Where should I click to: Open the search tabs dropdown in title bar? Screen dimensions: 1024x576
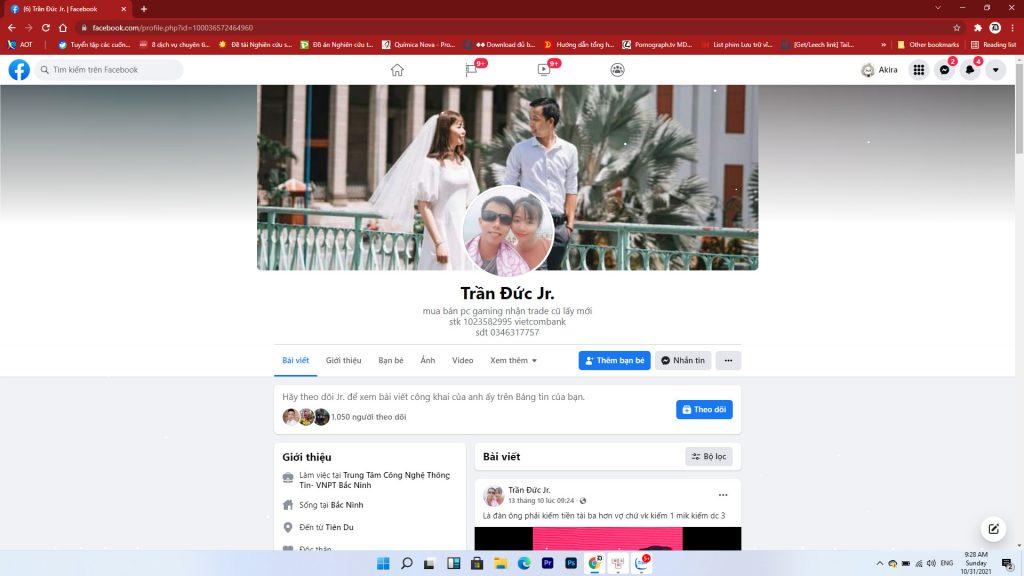tap(938, 8)
